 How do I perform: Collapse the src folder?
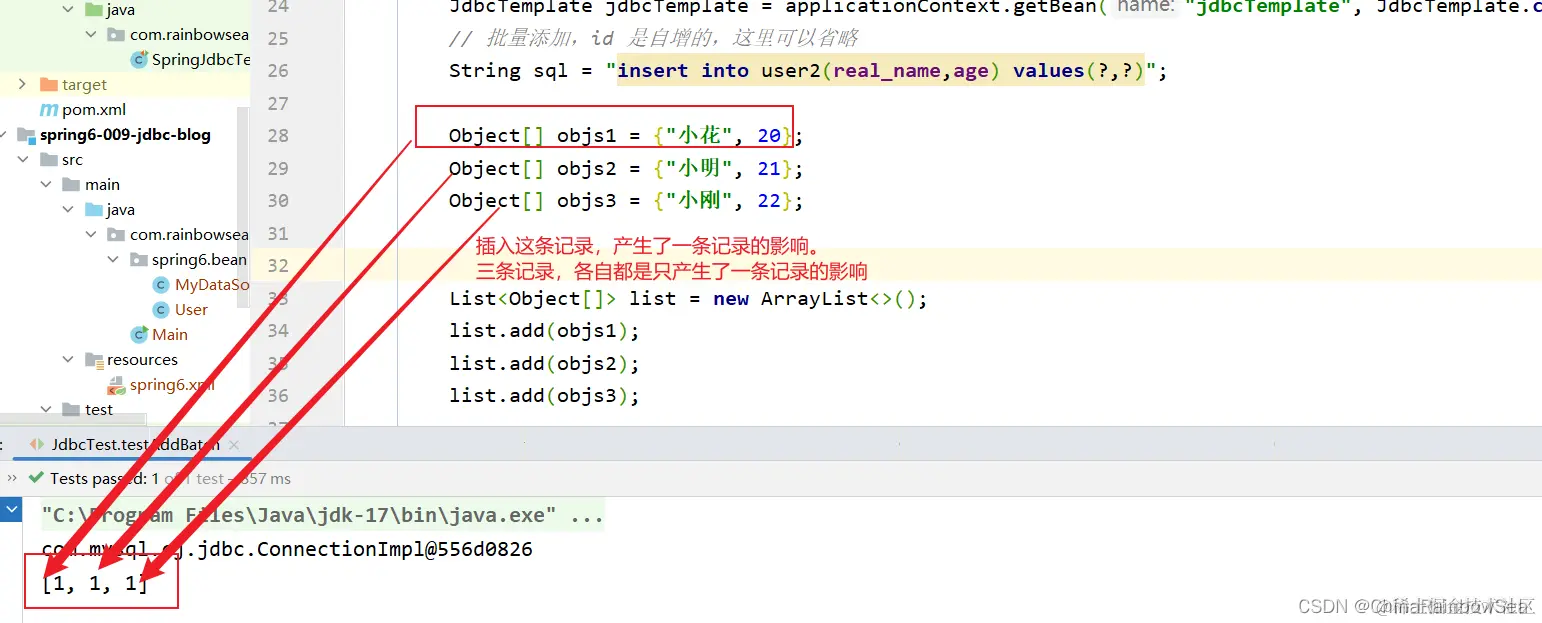(22, 160)
